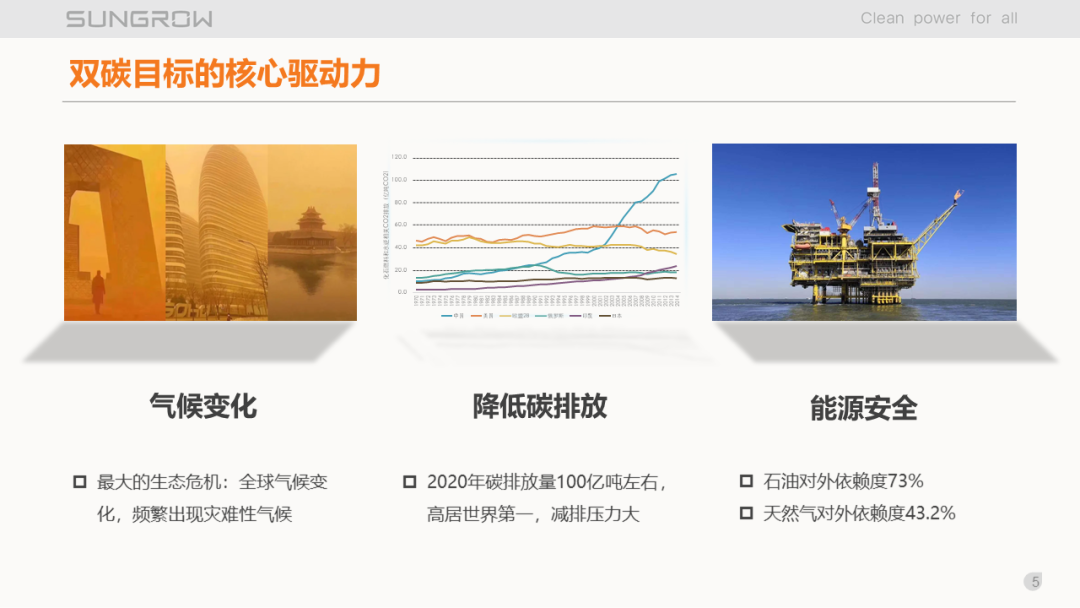Click the 气候变化 heading
The width and height of the screenshot is (1080, 608).
coord(203,406)
